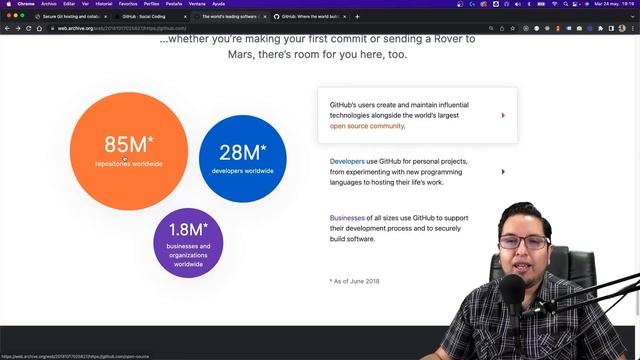Open the tab search dropdown arrow
This screenshot has width=640, height=360.
(633, 17)
